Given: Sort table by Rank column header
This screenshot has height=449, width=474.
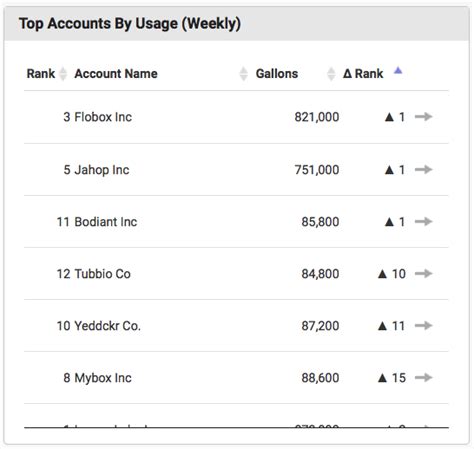Looking at the screenshot, I should [x=41, y=74].
